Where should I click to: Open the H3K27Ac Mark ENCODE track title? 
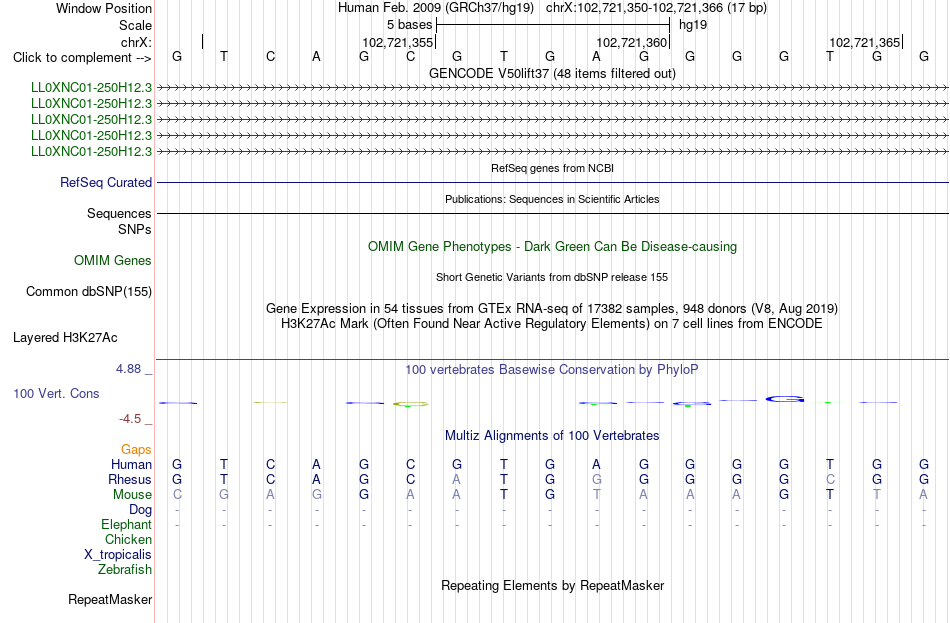pos(552,324)
